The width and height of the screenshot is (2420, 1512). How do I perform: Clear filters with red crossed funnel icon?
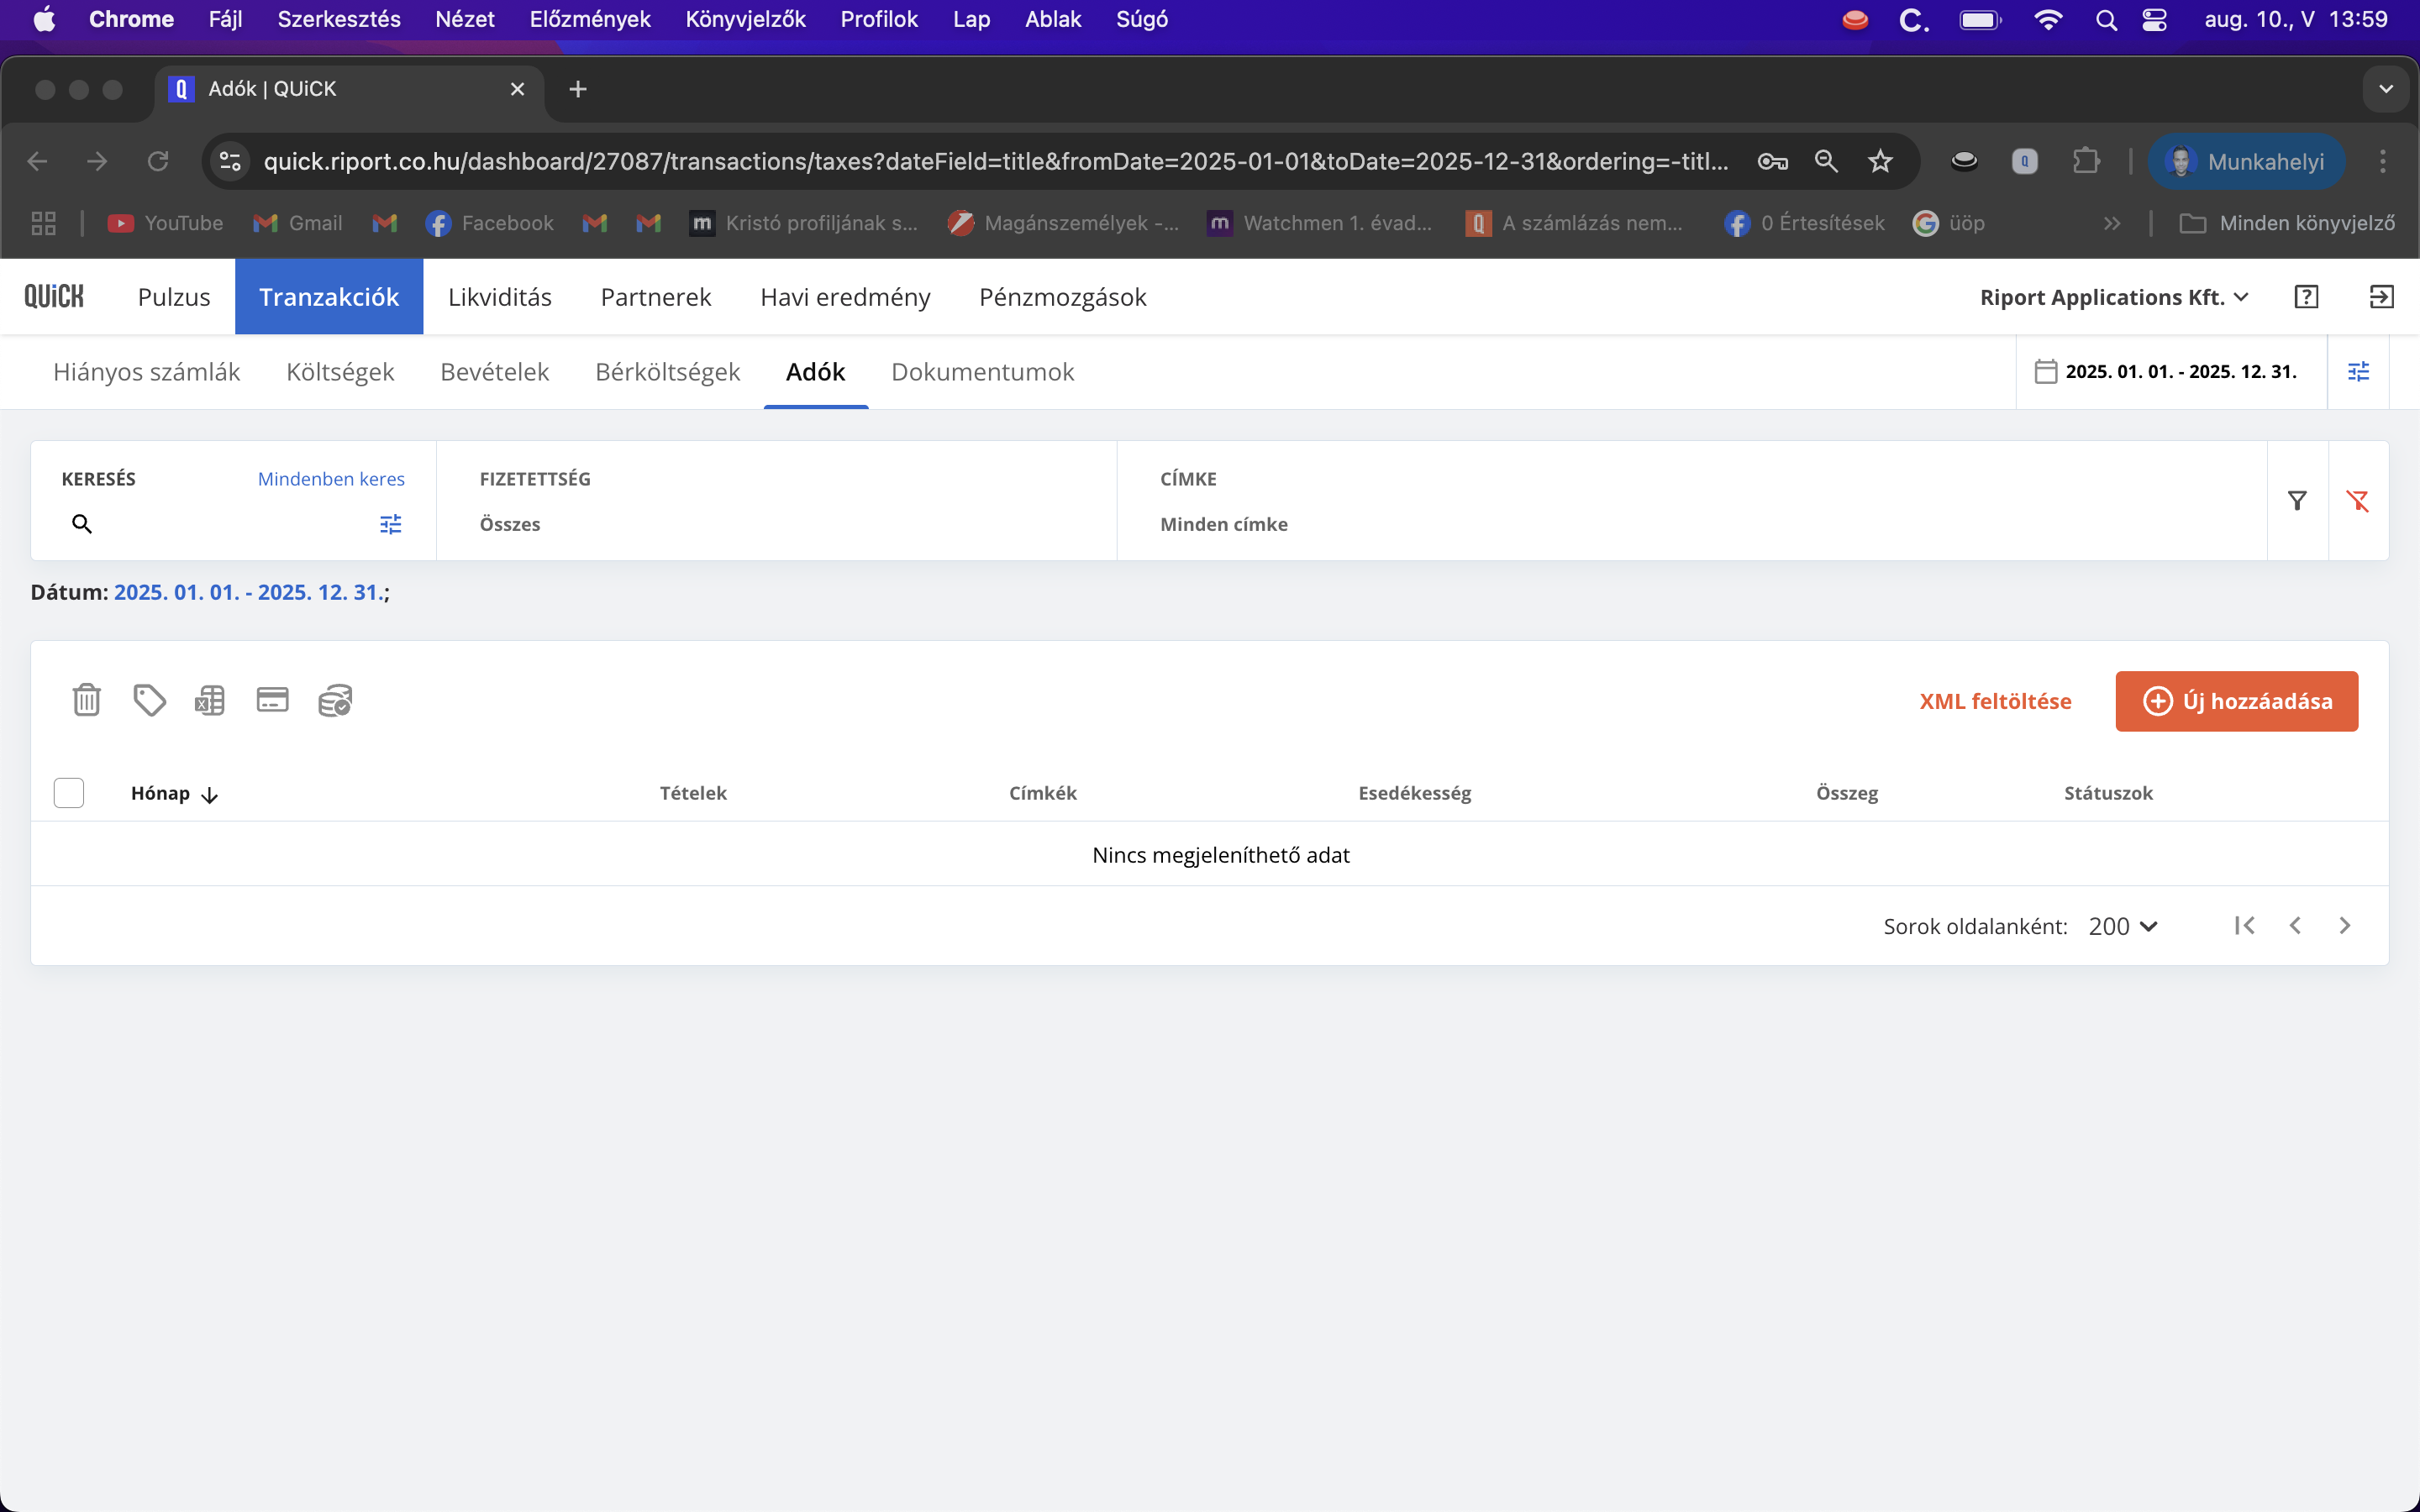coord(2358,501)
